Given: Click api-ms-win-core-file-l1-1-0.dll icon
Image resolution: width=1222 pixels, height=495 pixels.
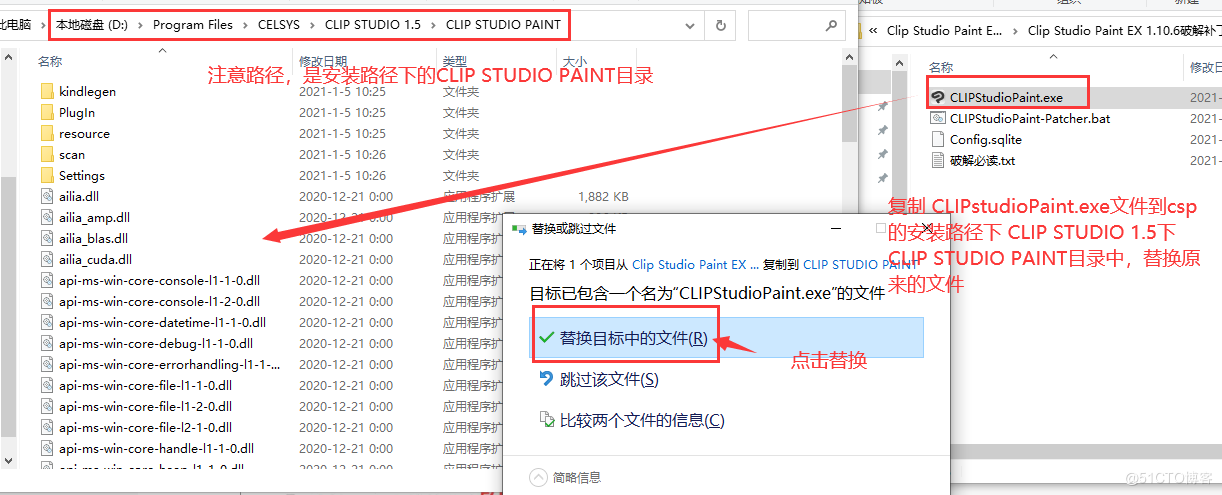Looking at the screenshot, I should point(47,385).
